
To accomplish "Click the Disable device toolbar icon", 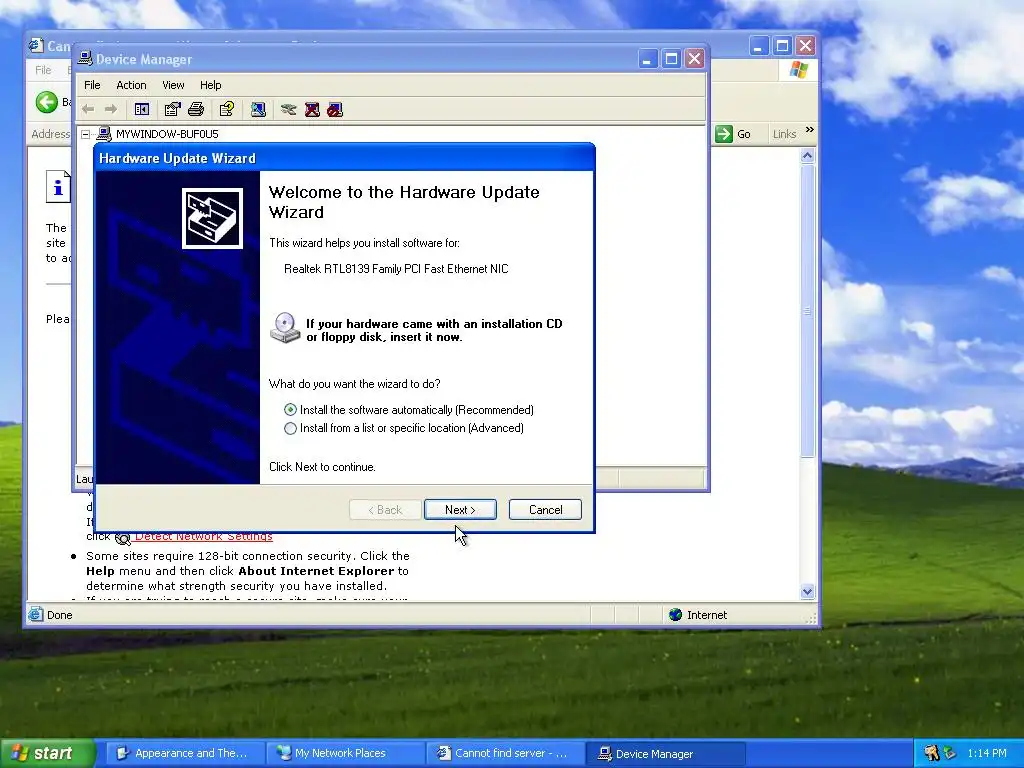I will (x=335, y=109).
